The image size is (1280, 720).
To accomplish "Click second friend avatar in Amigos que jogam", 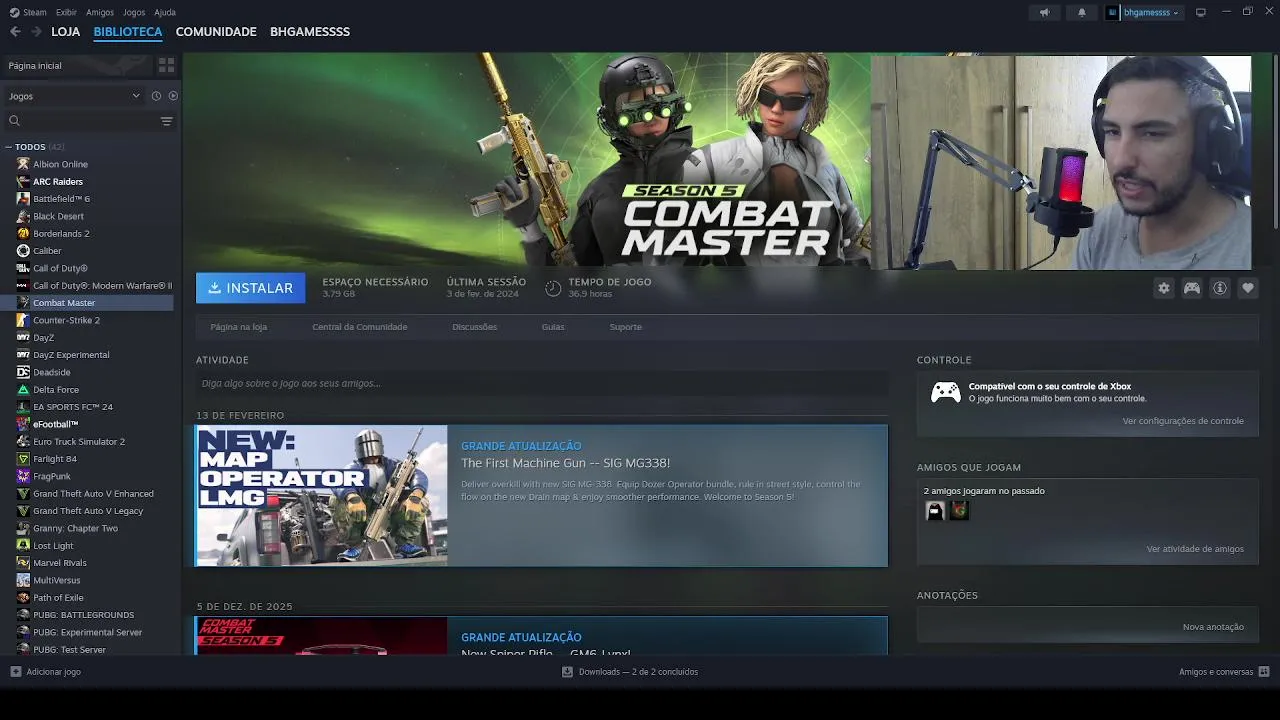I will pyautogui.click(x=959, y=511).
